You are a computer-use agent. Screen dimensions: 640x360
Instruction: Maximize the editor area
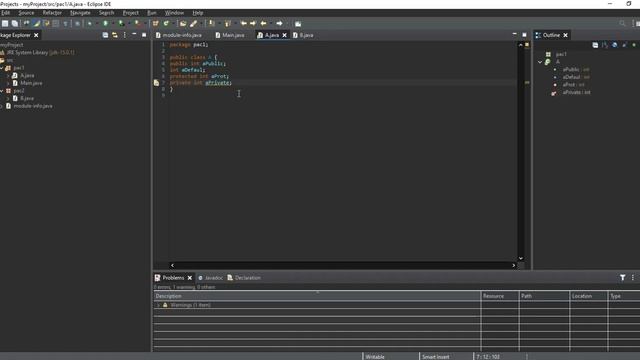pos(524,35)
